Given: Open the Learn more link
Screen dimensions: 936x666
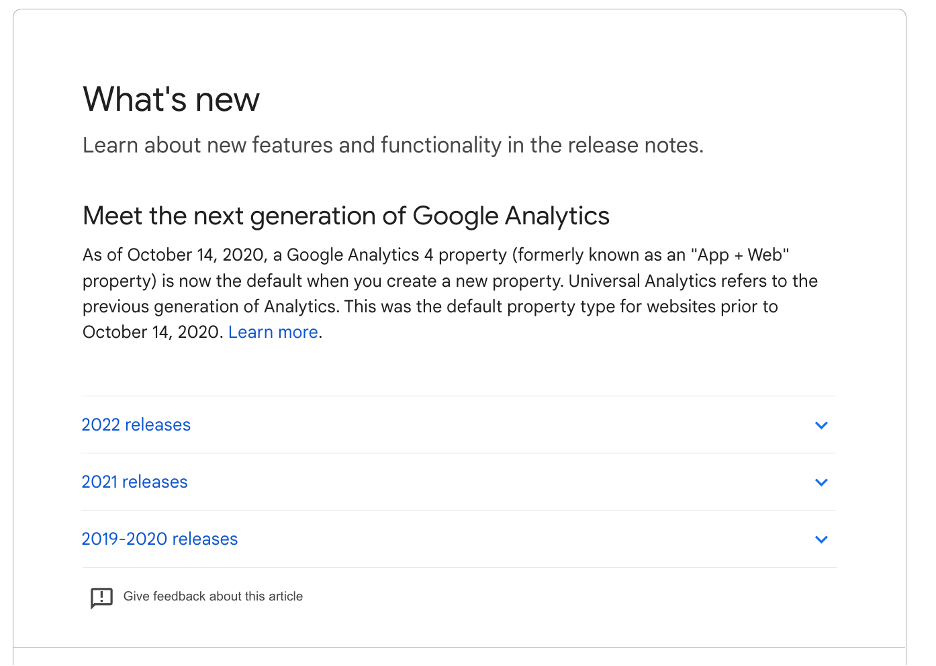Looking at the screenshot, I should (x=273, y=332).
